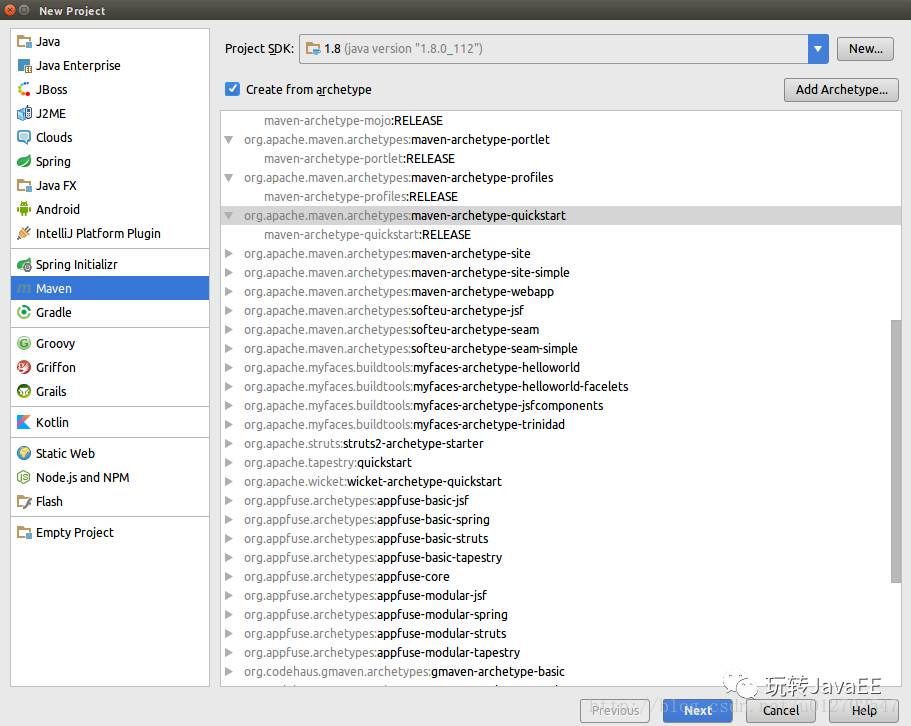Click the Node.js and NPM icon
This screenshot has width=911, height=726.
[x=24, y=477]
